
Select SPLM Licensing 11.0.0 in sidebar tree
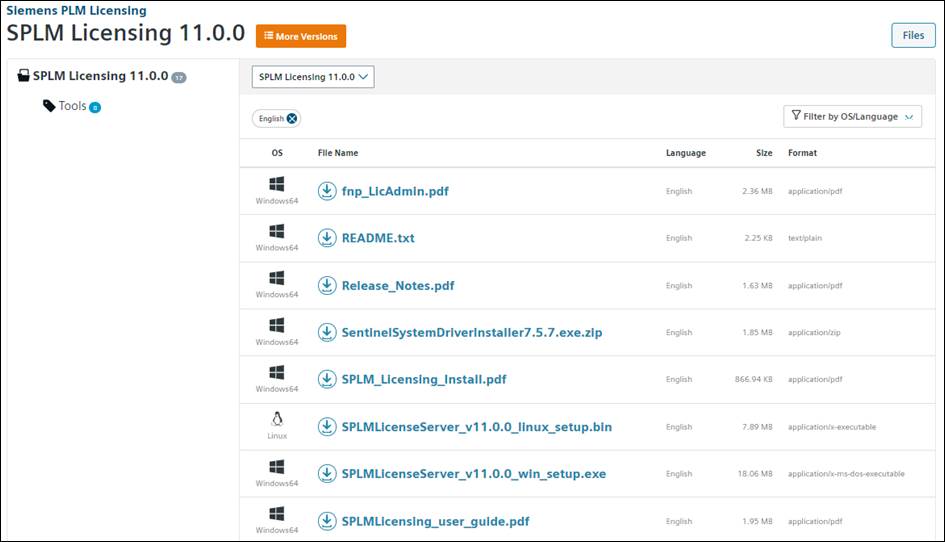point(100,76)
